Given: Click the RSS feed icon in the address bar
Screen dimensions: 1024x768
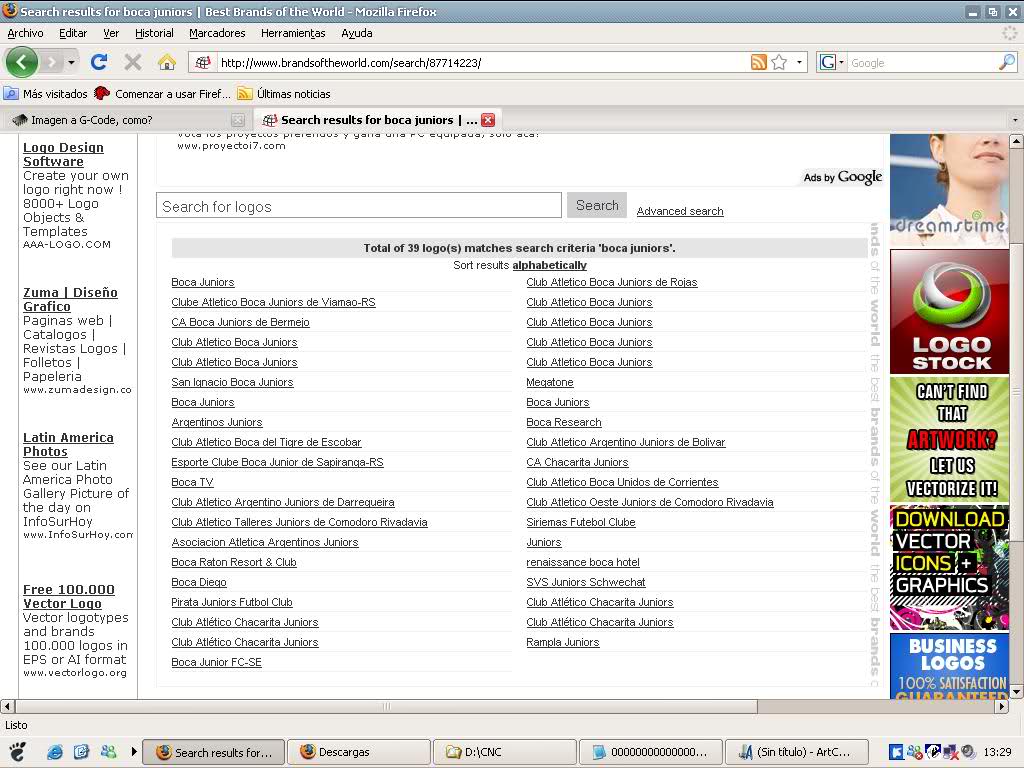Looking at the screenshot, I should click(758, 63).
